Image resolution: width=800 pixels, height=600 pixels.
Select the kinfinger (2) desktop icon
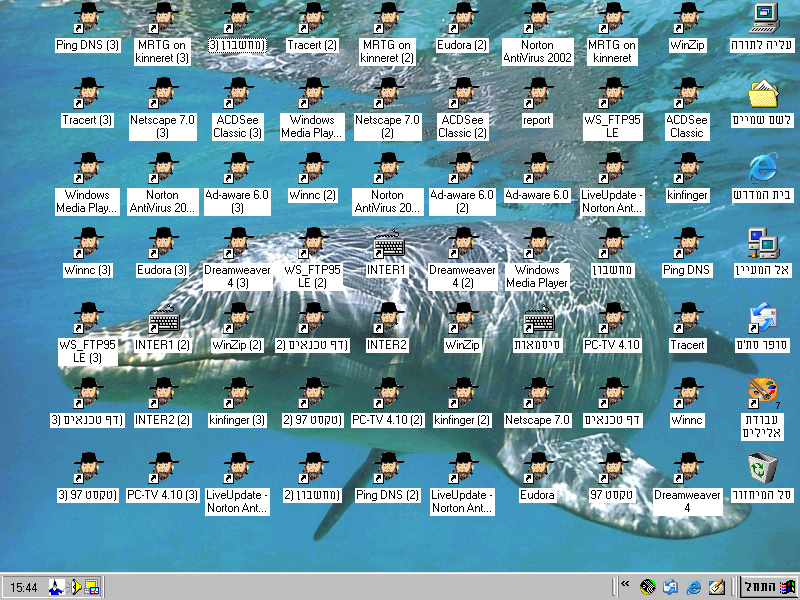462,402
